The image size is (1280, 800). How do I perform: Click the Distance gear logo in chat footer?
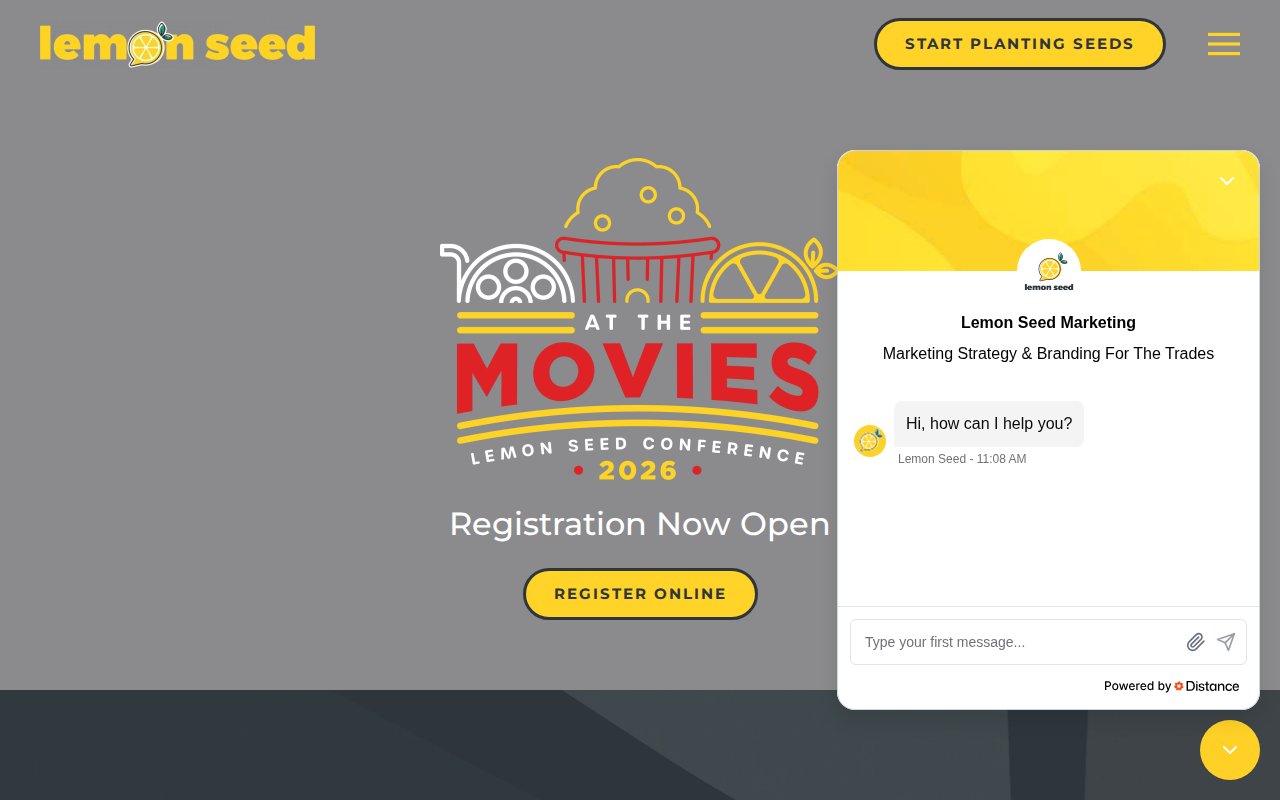(x=1179, y=686)
